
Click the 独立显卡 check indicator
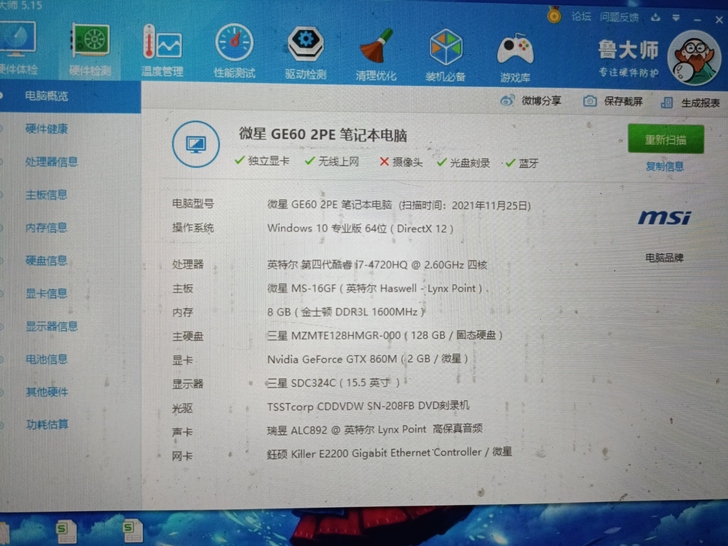click(262, 161)
